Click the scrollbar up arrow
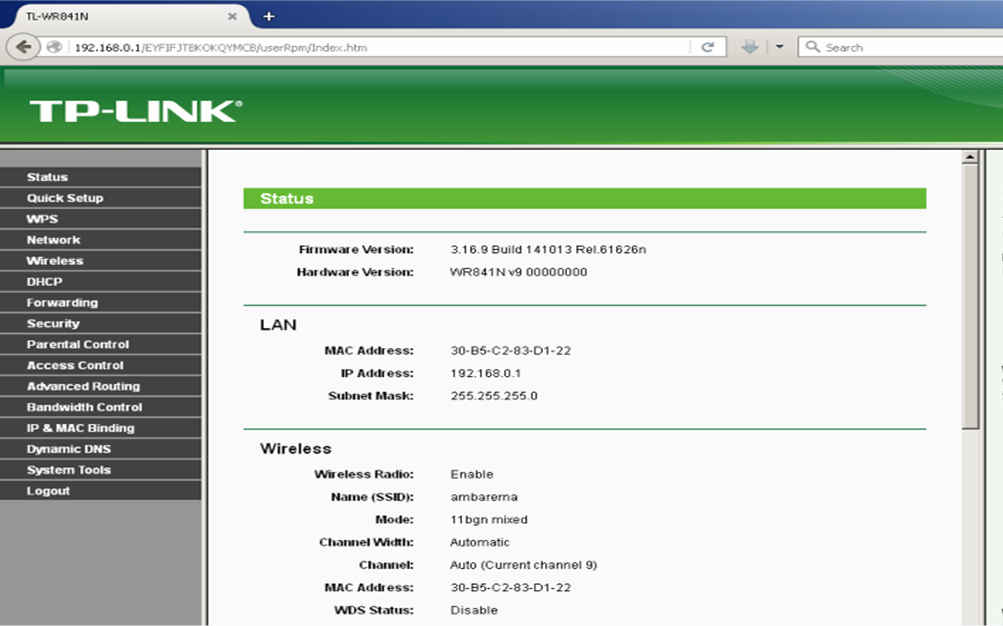Viewport: 1003px width, 626px height. (968, 156)
